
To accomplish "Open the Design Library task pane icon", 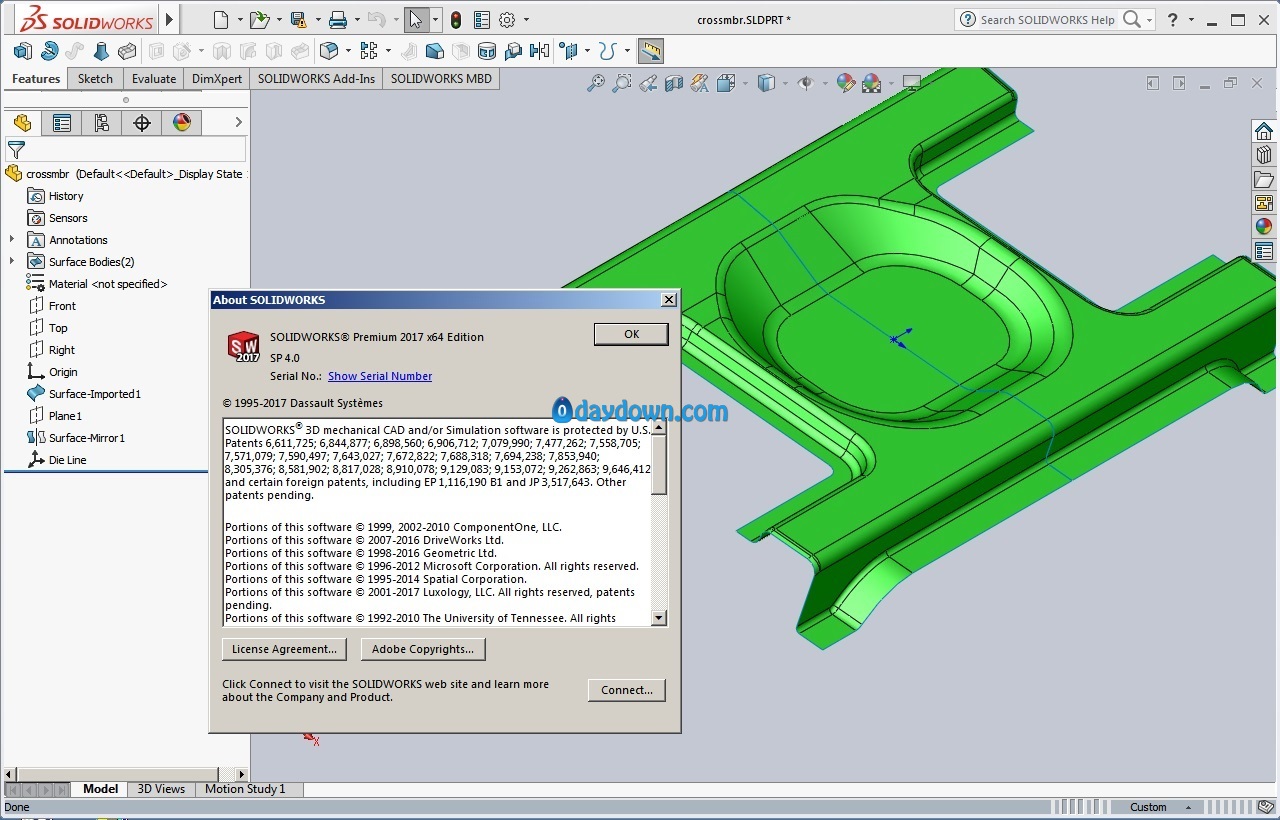I will coord(1264,155).
